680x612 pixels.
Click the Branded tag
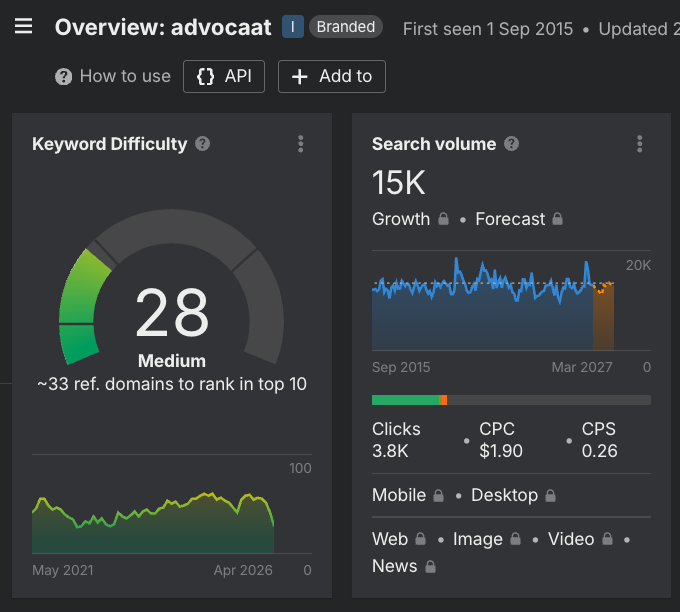tap(346, 27)
